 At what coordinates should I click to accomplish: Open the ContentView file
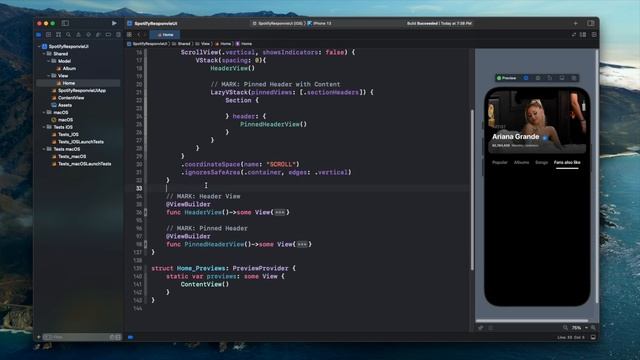click(68, 98)
